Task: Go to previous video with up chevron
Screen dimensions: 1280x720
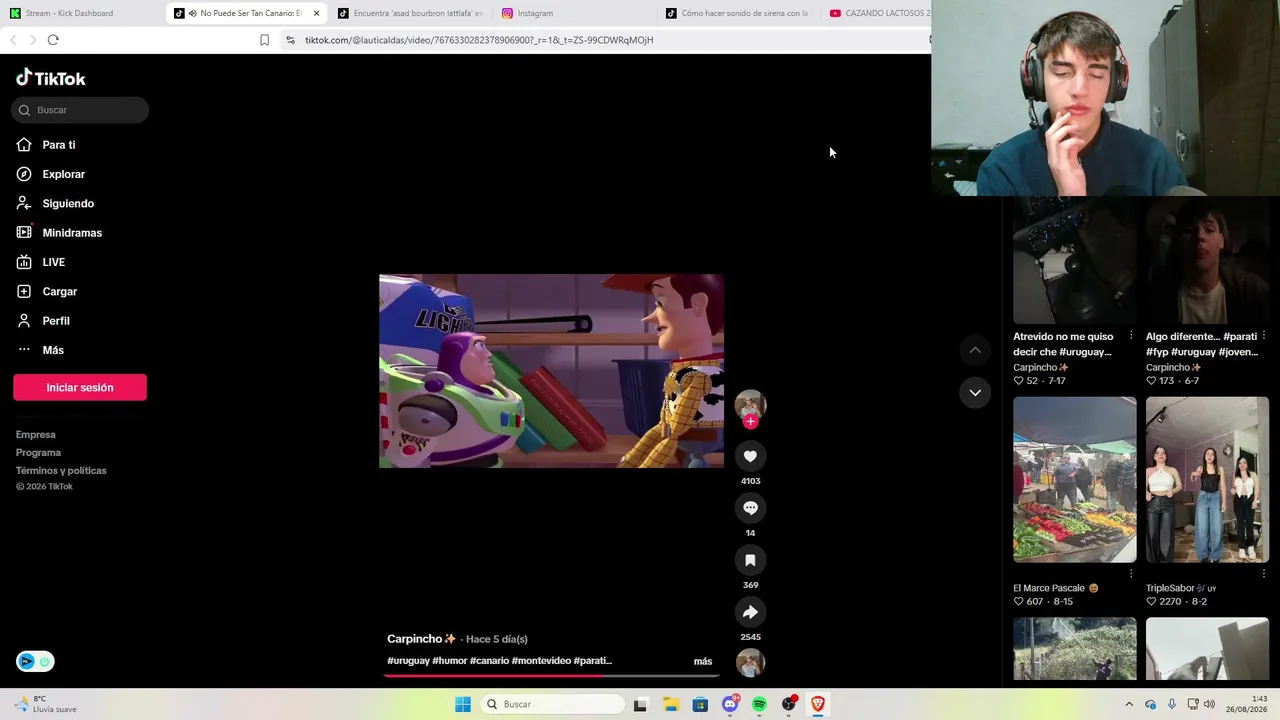Action: pos(975,350)
